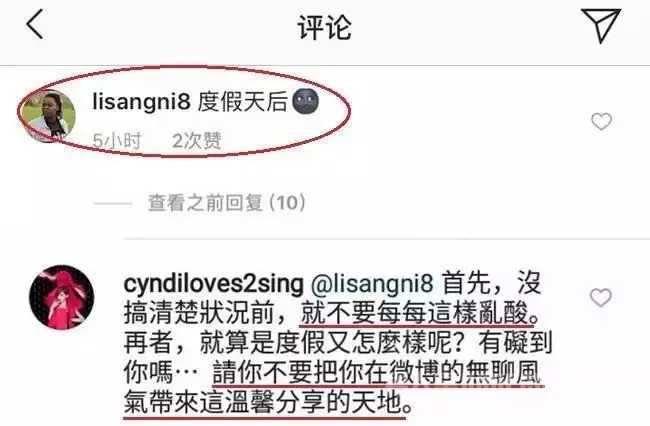Select the 5小时 timestamp
Screen dimensions: 650x426
coord(117,141)
